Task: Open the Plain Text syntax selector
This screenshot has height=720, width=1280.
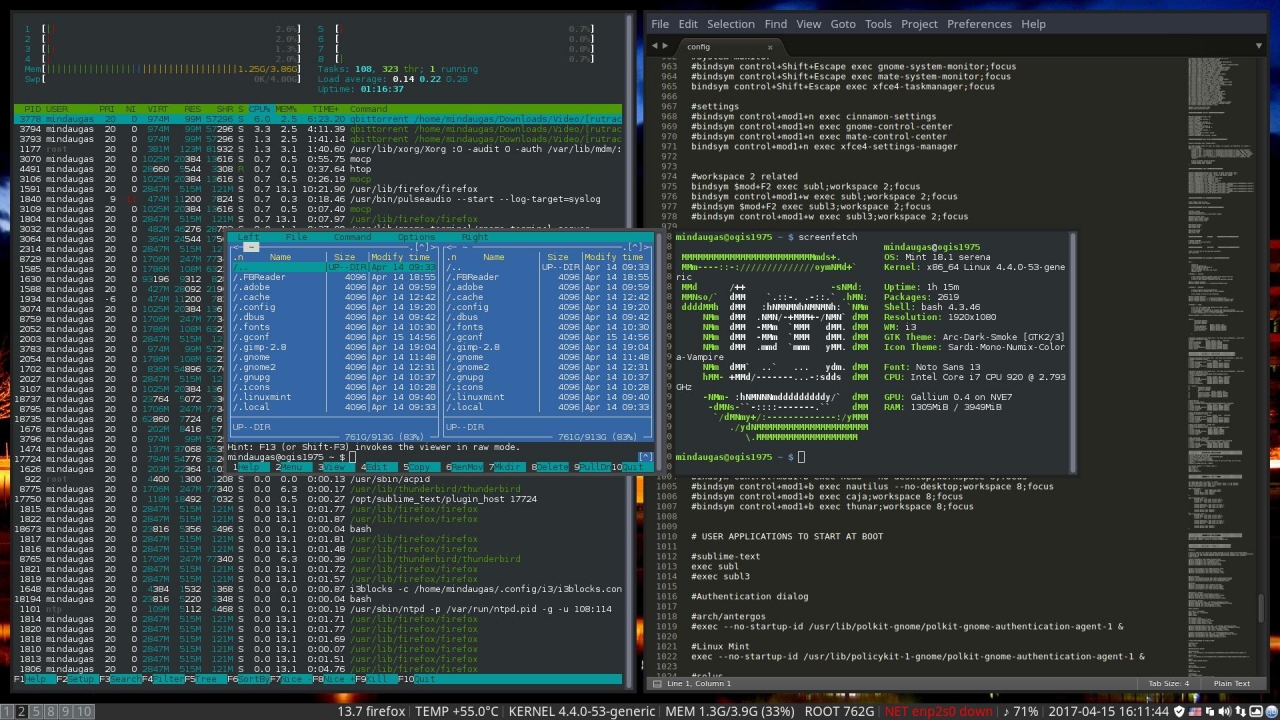Action: (x=1231, y=684)
